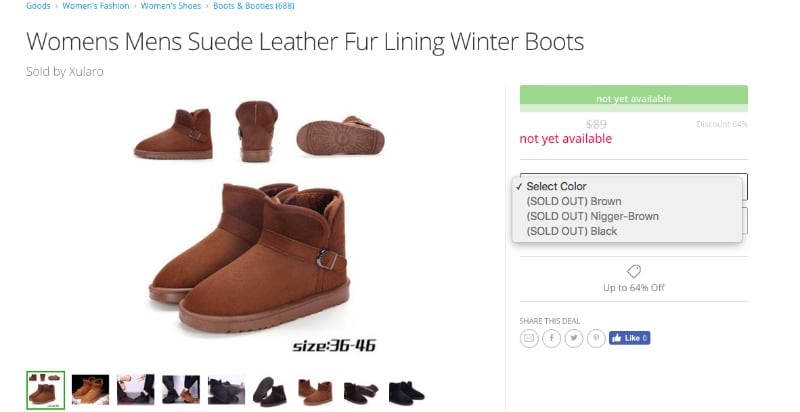Show the last black boot thumbnail
The width and height of the screenshot is (800, 412).
pos(407,390)
